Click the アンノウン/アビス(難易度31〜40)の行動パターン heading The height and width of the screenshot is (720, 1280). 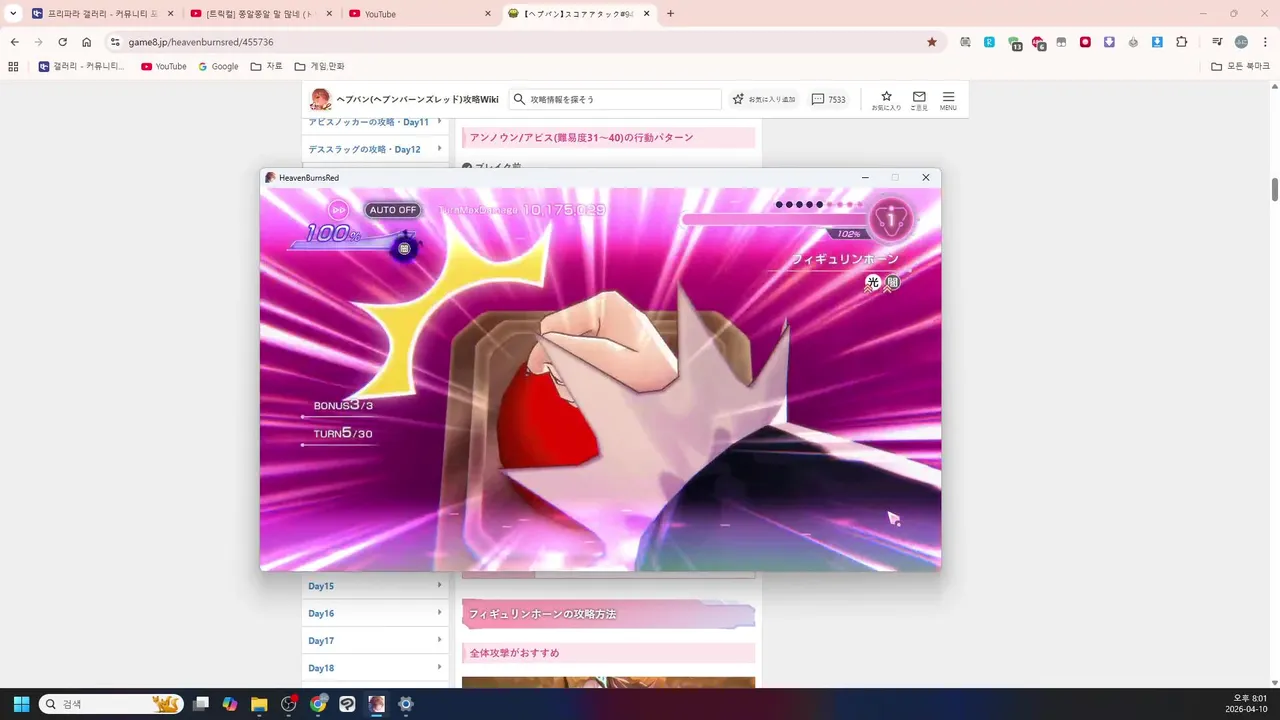(x=608, y=138)
